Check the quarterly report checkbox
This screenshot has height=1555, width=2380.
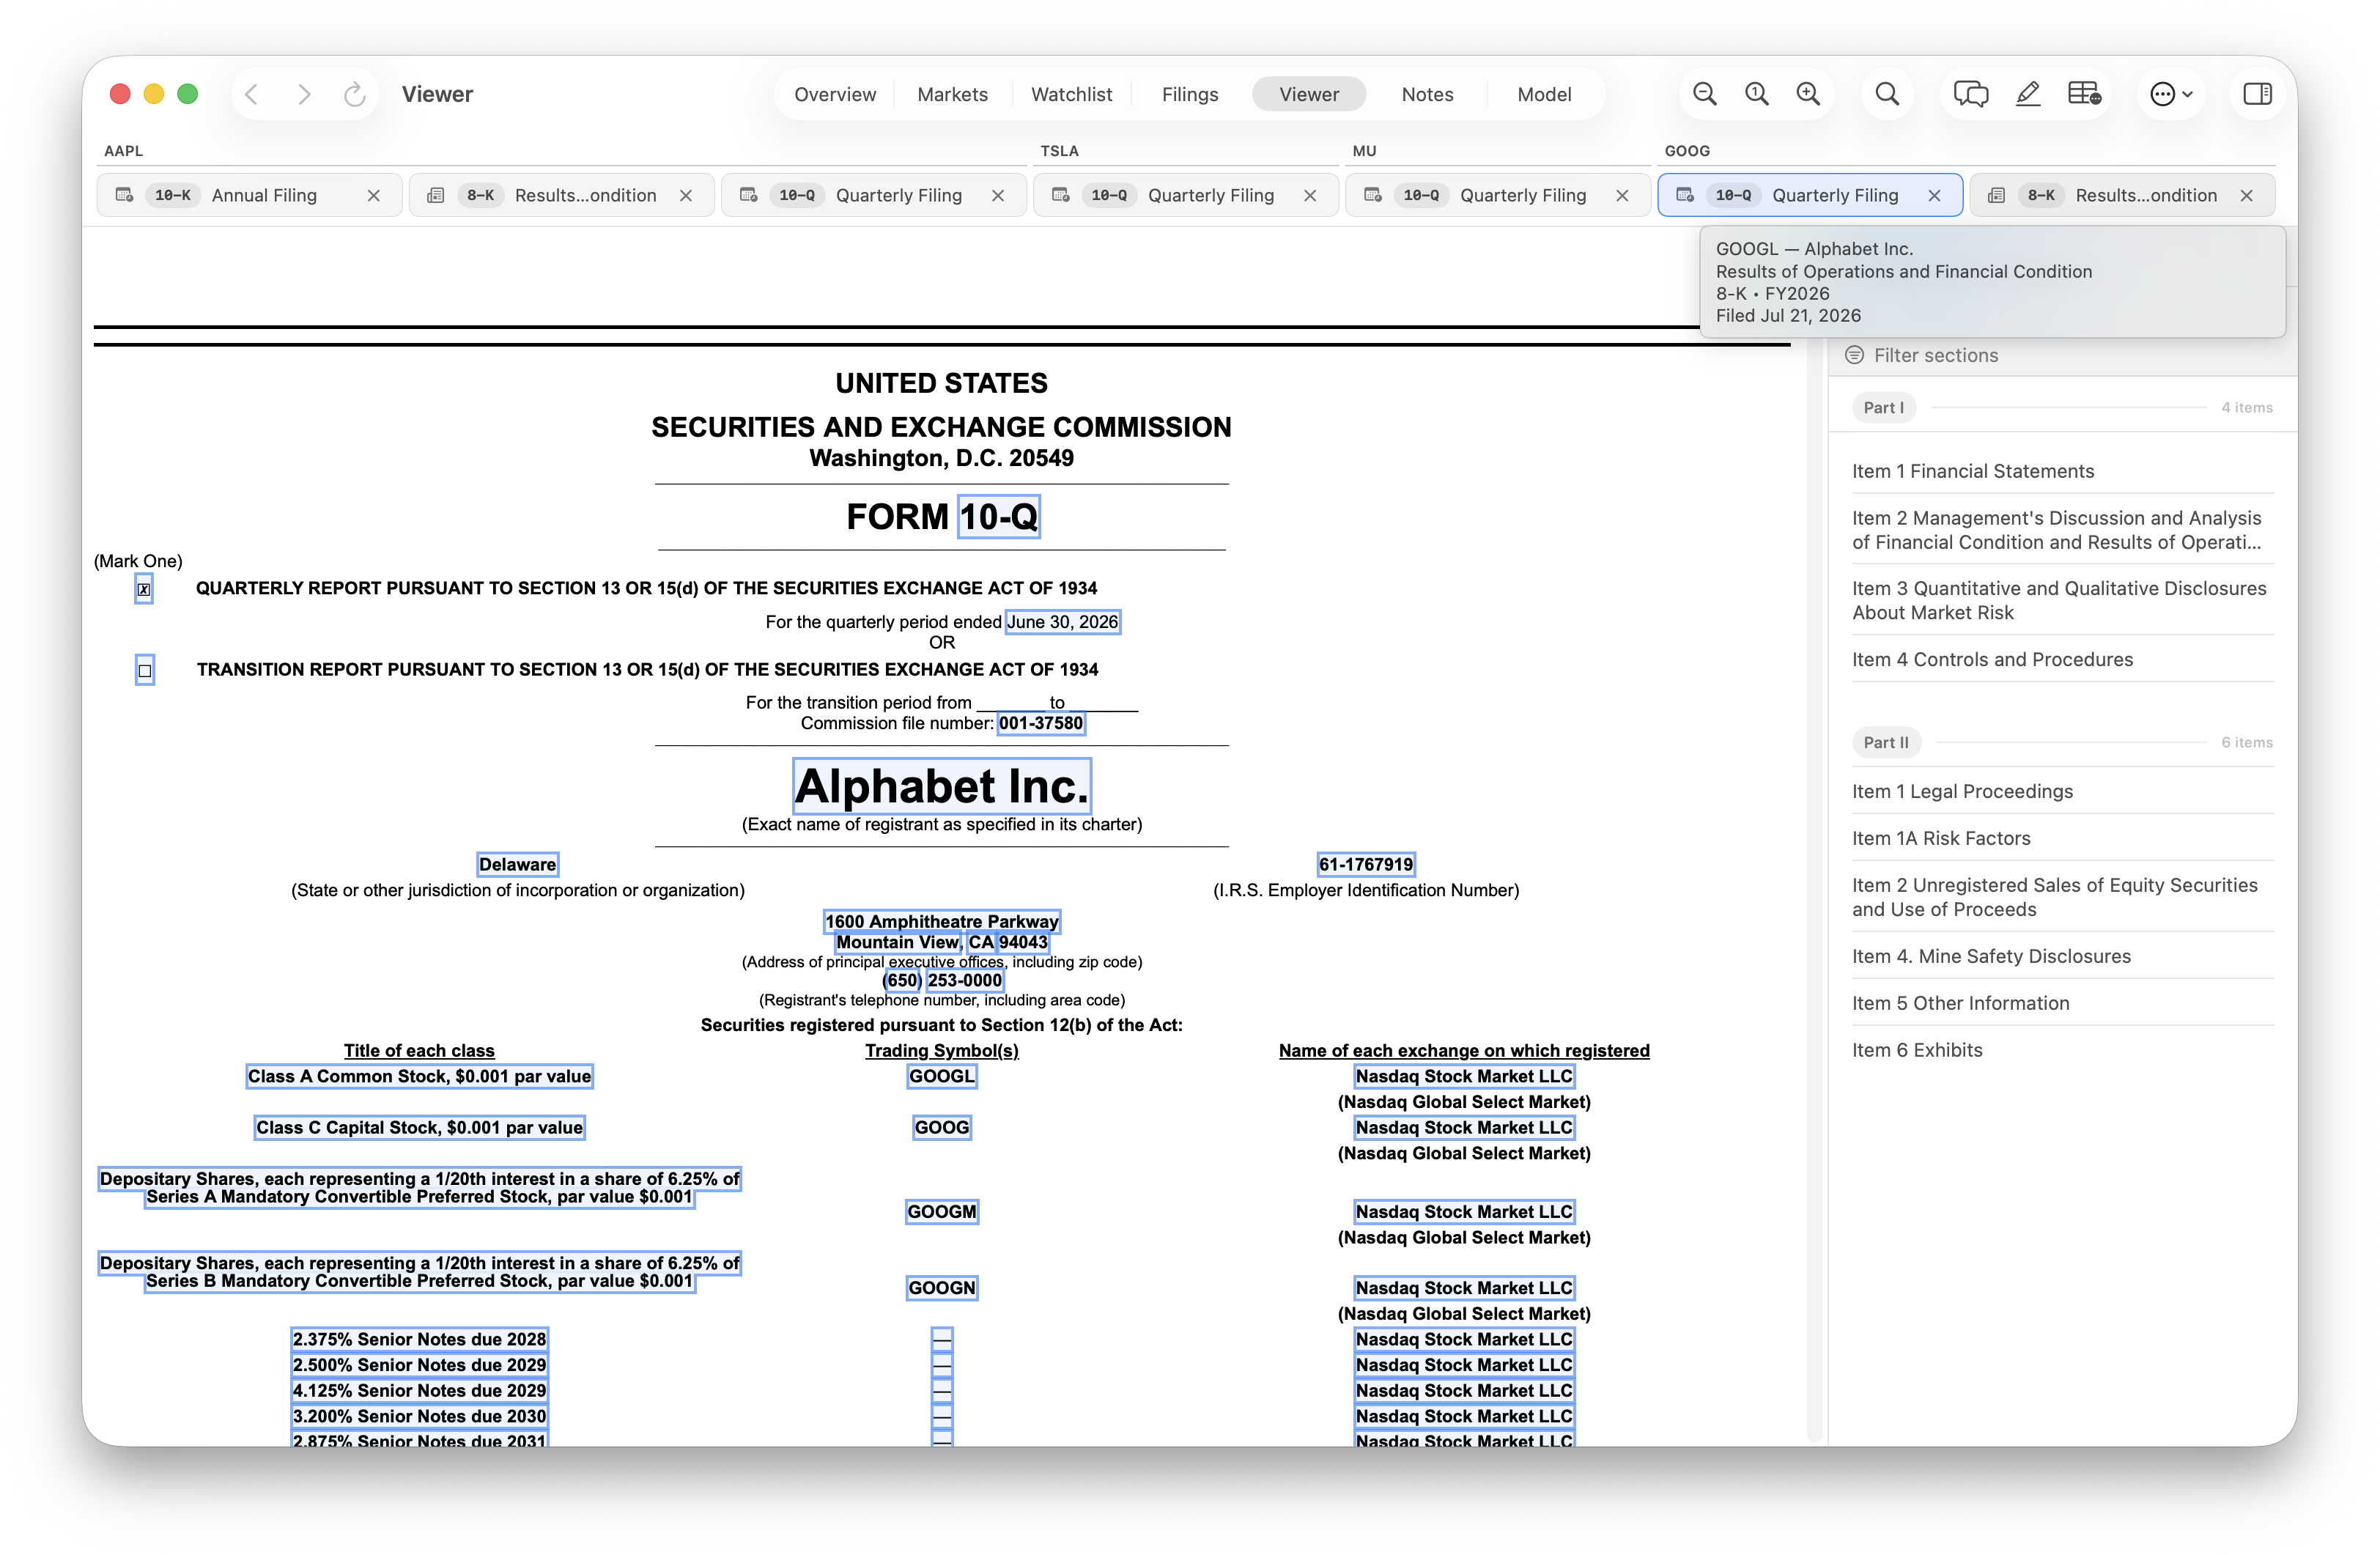tap(144, 590)
